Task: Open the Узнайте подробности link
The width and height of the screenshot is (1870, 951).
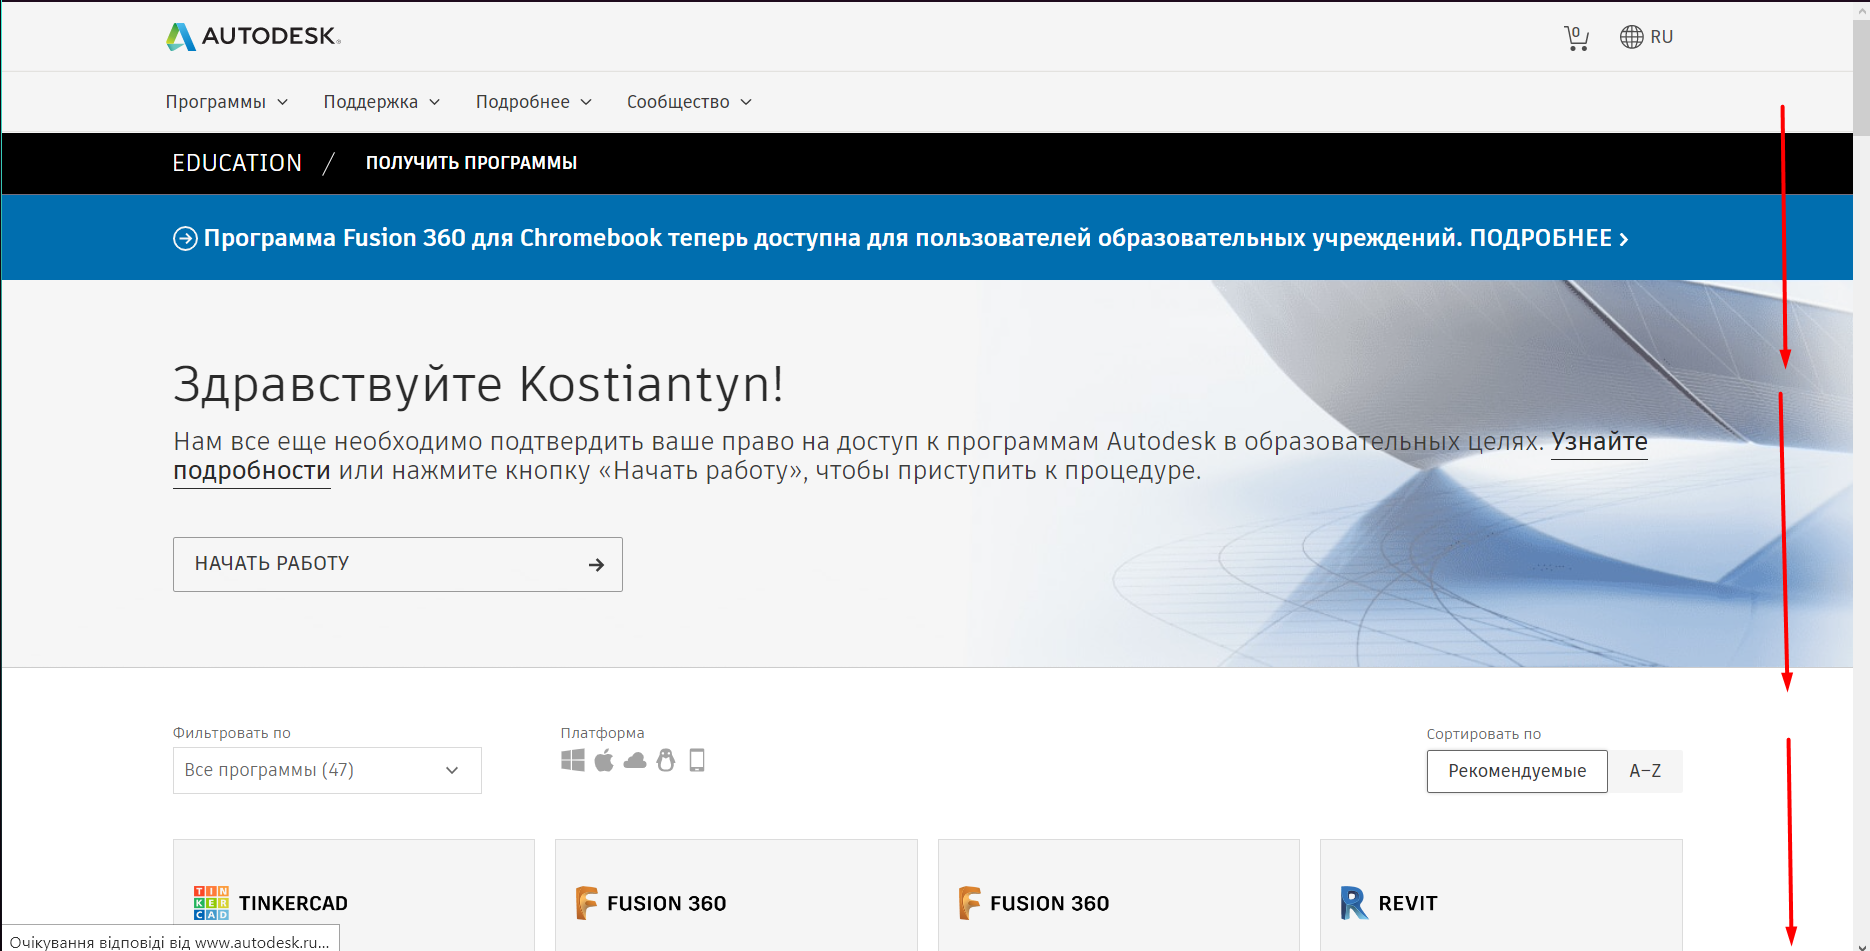Action: [x=1599, y=442]
